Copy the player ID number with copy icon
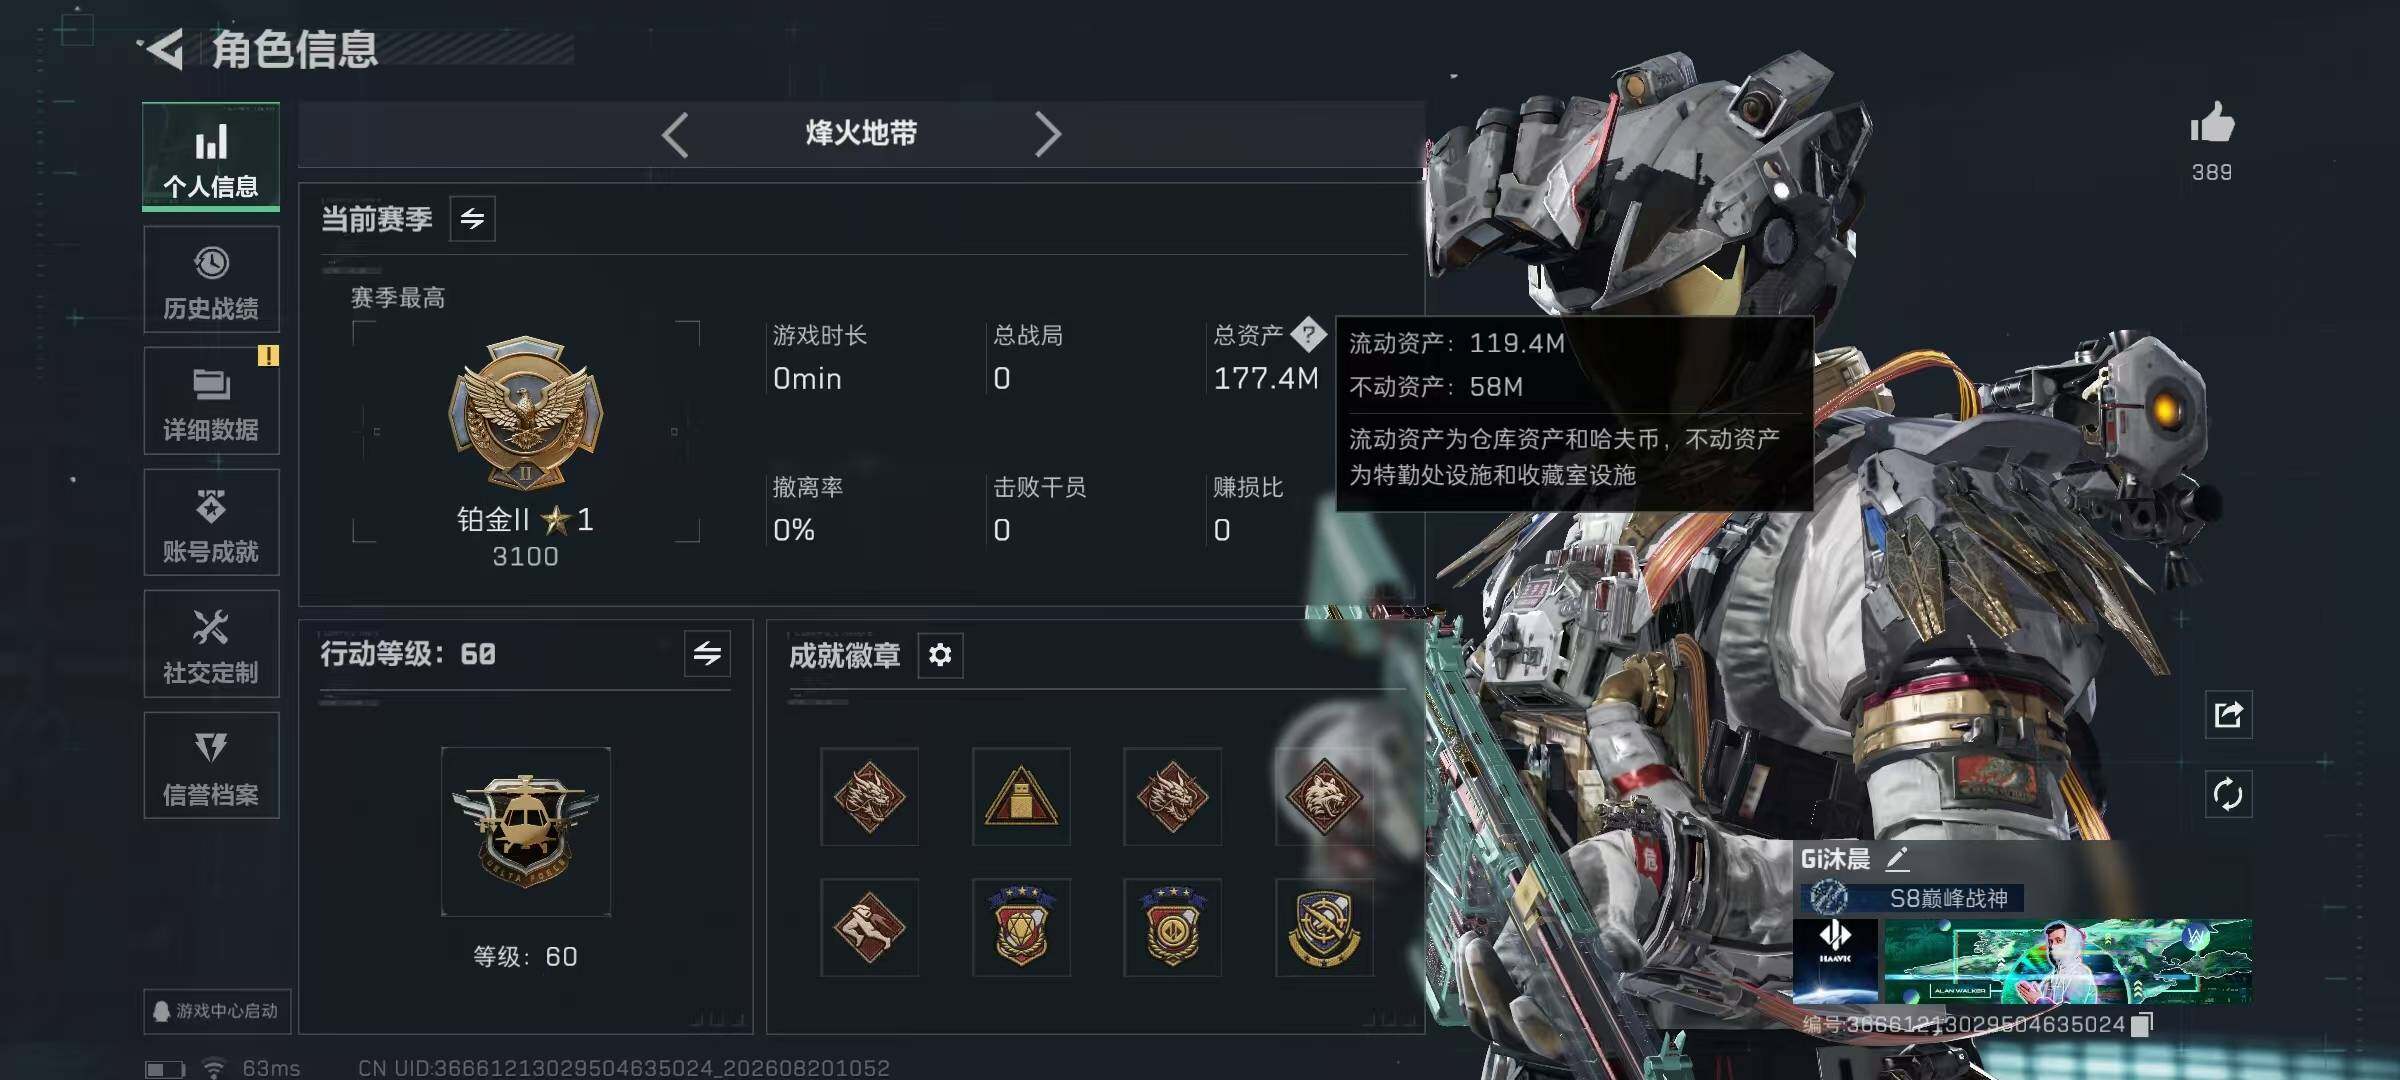Screen dimensions: 2400x1080 point(2142,1025)
